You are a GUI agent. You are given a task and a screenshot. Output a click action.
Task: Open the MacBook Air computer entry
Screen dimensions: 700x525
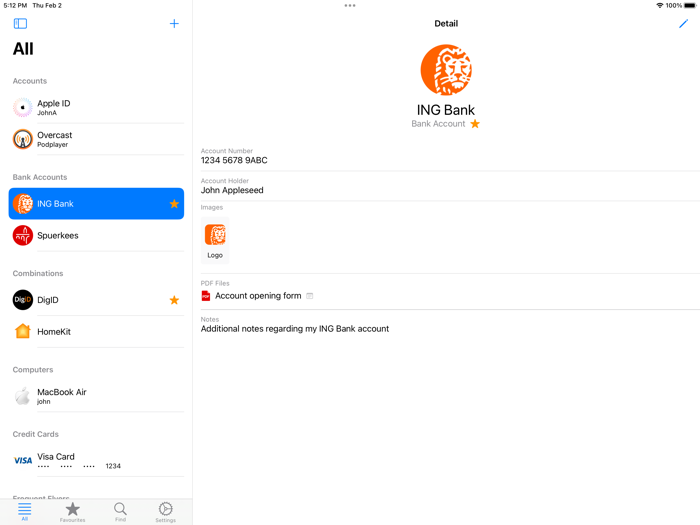(96, 396)
